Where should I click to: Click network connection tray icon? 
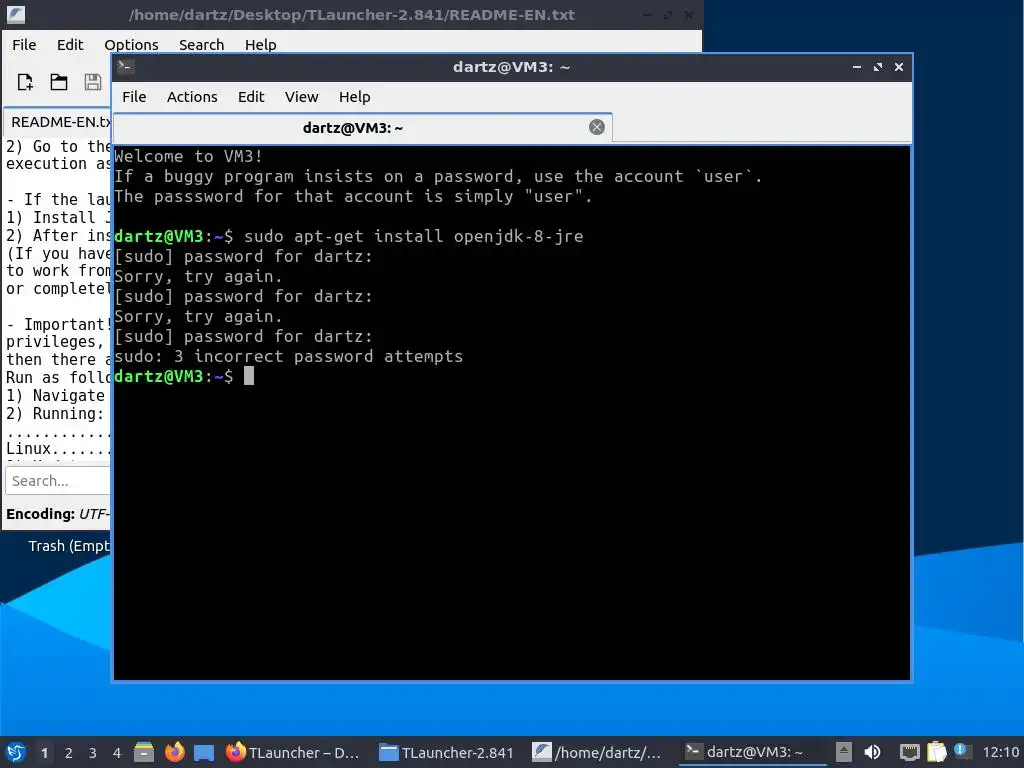(x=909, y=752)
